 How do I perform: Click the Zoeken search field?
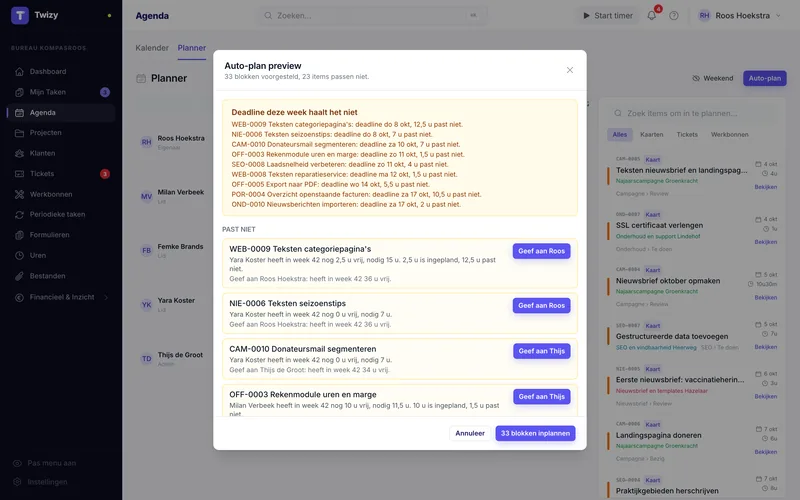click(x=371, y=15)
